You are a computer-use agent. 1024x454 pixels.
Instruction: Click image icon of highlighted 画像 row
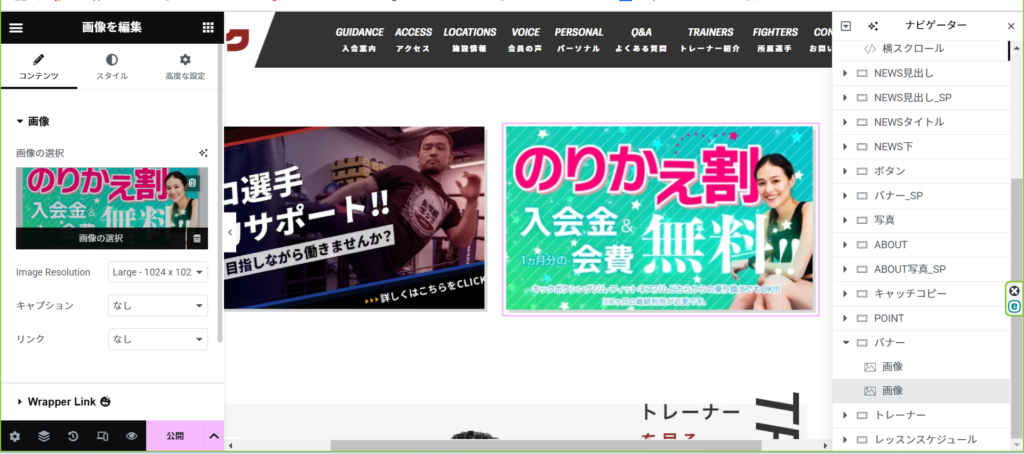coord(870,391)
